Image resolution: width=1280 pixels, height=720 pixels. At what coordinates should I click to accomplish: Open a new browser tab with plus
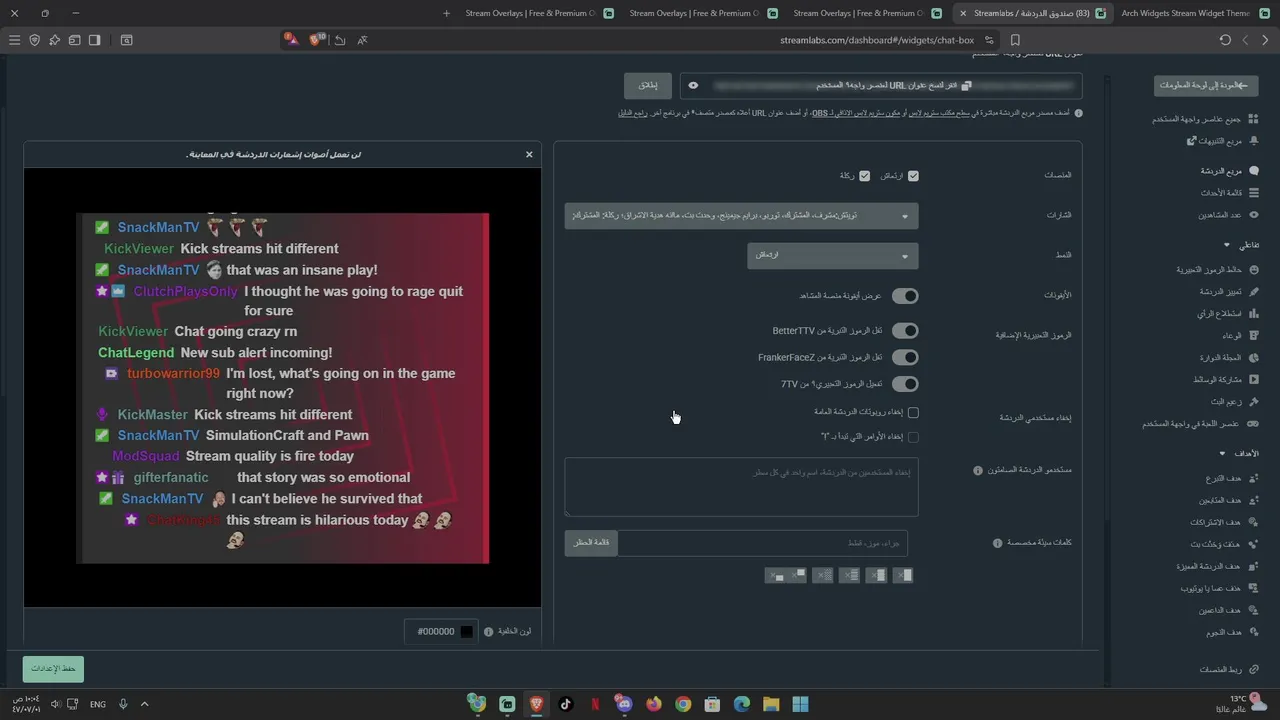pyautogui.click(x=446, y=13)
